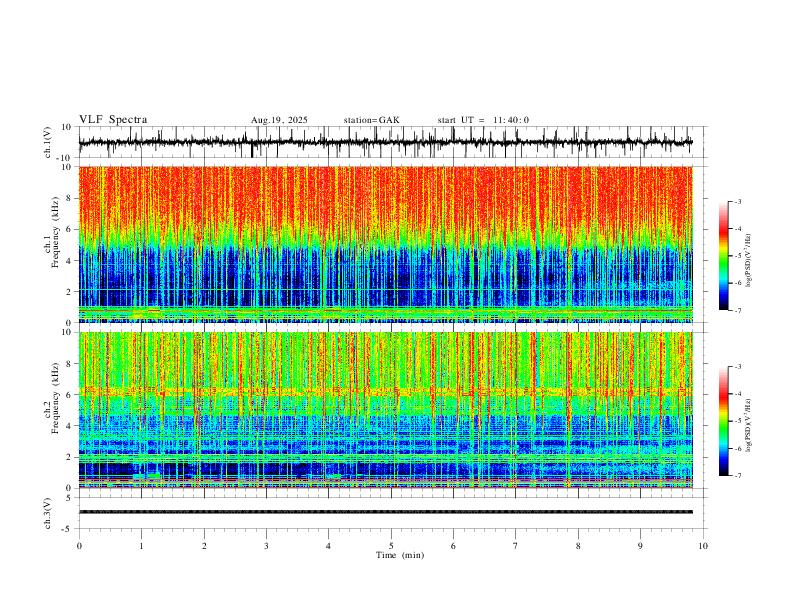Click the "5" tick on ch.3(V) axis
The height and width of the screenshot is (612, 792).
tap(70, 498)
